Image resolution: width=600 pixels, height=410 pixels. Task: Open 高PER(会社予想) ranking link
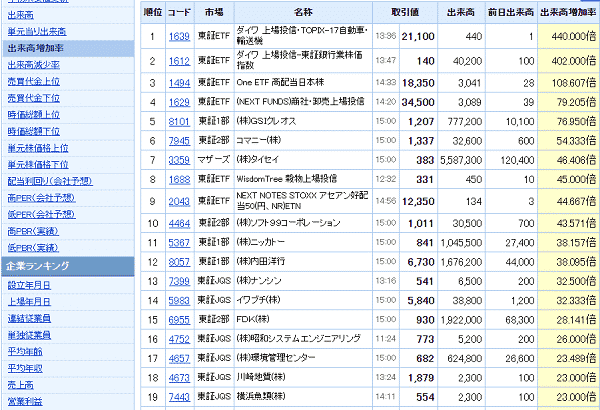[42, 198]
